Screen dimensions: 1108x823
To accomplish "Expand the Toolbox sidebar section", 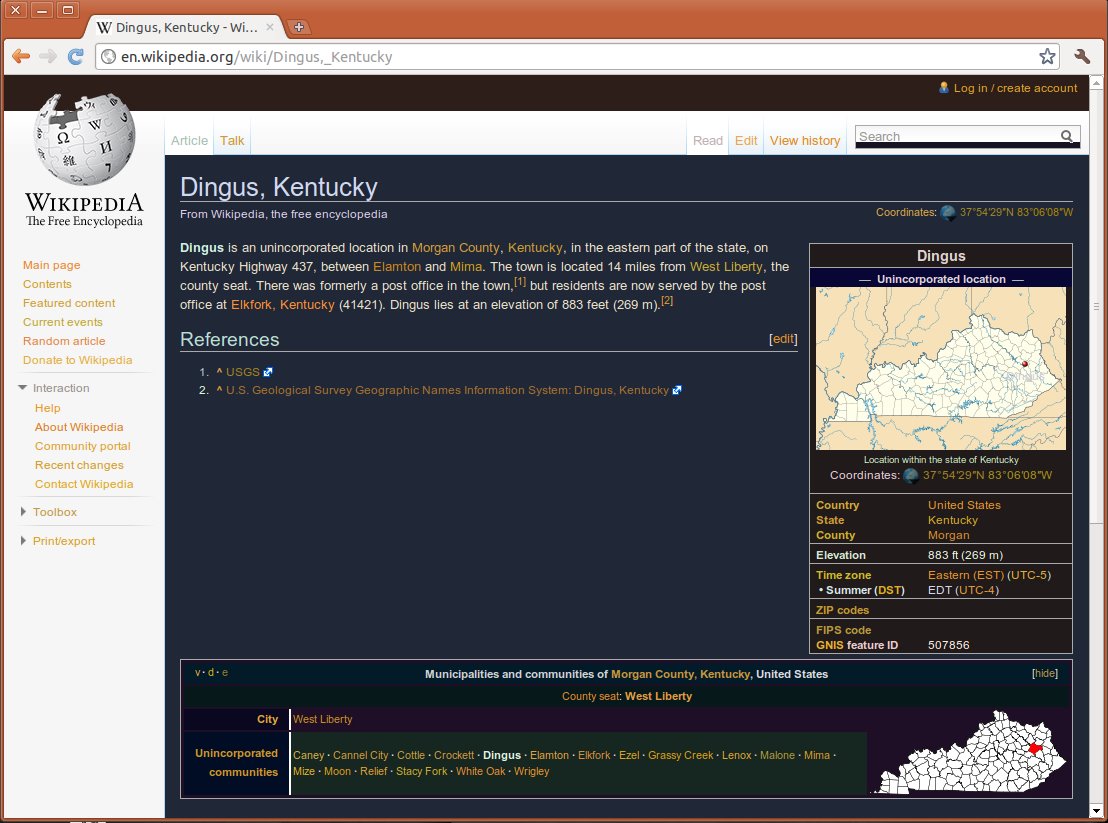I will click(x=23, y=511).
